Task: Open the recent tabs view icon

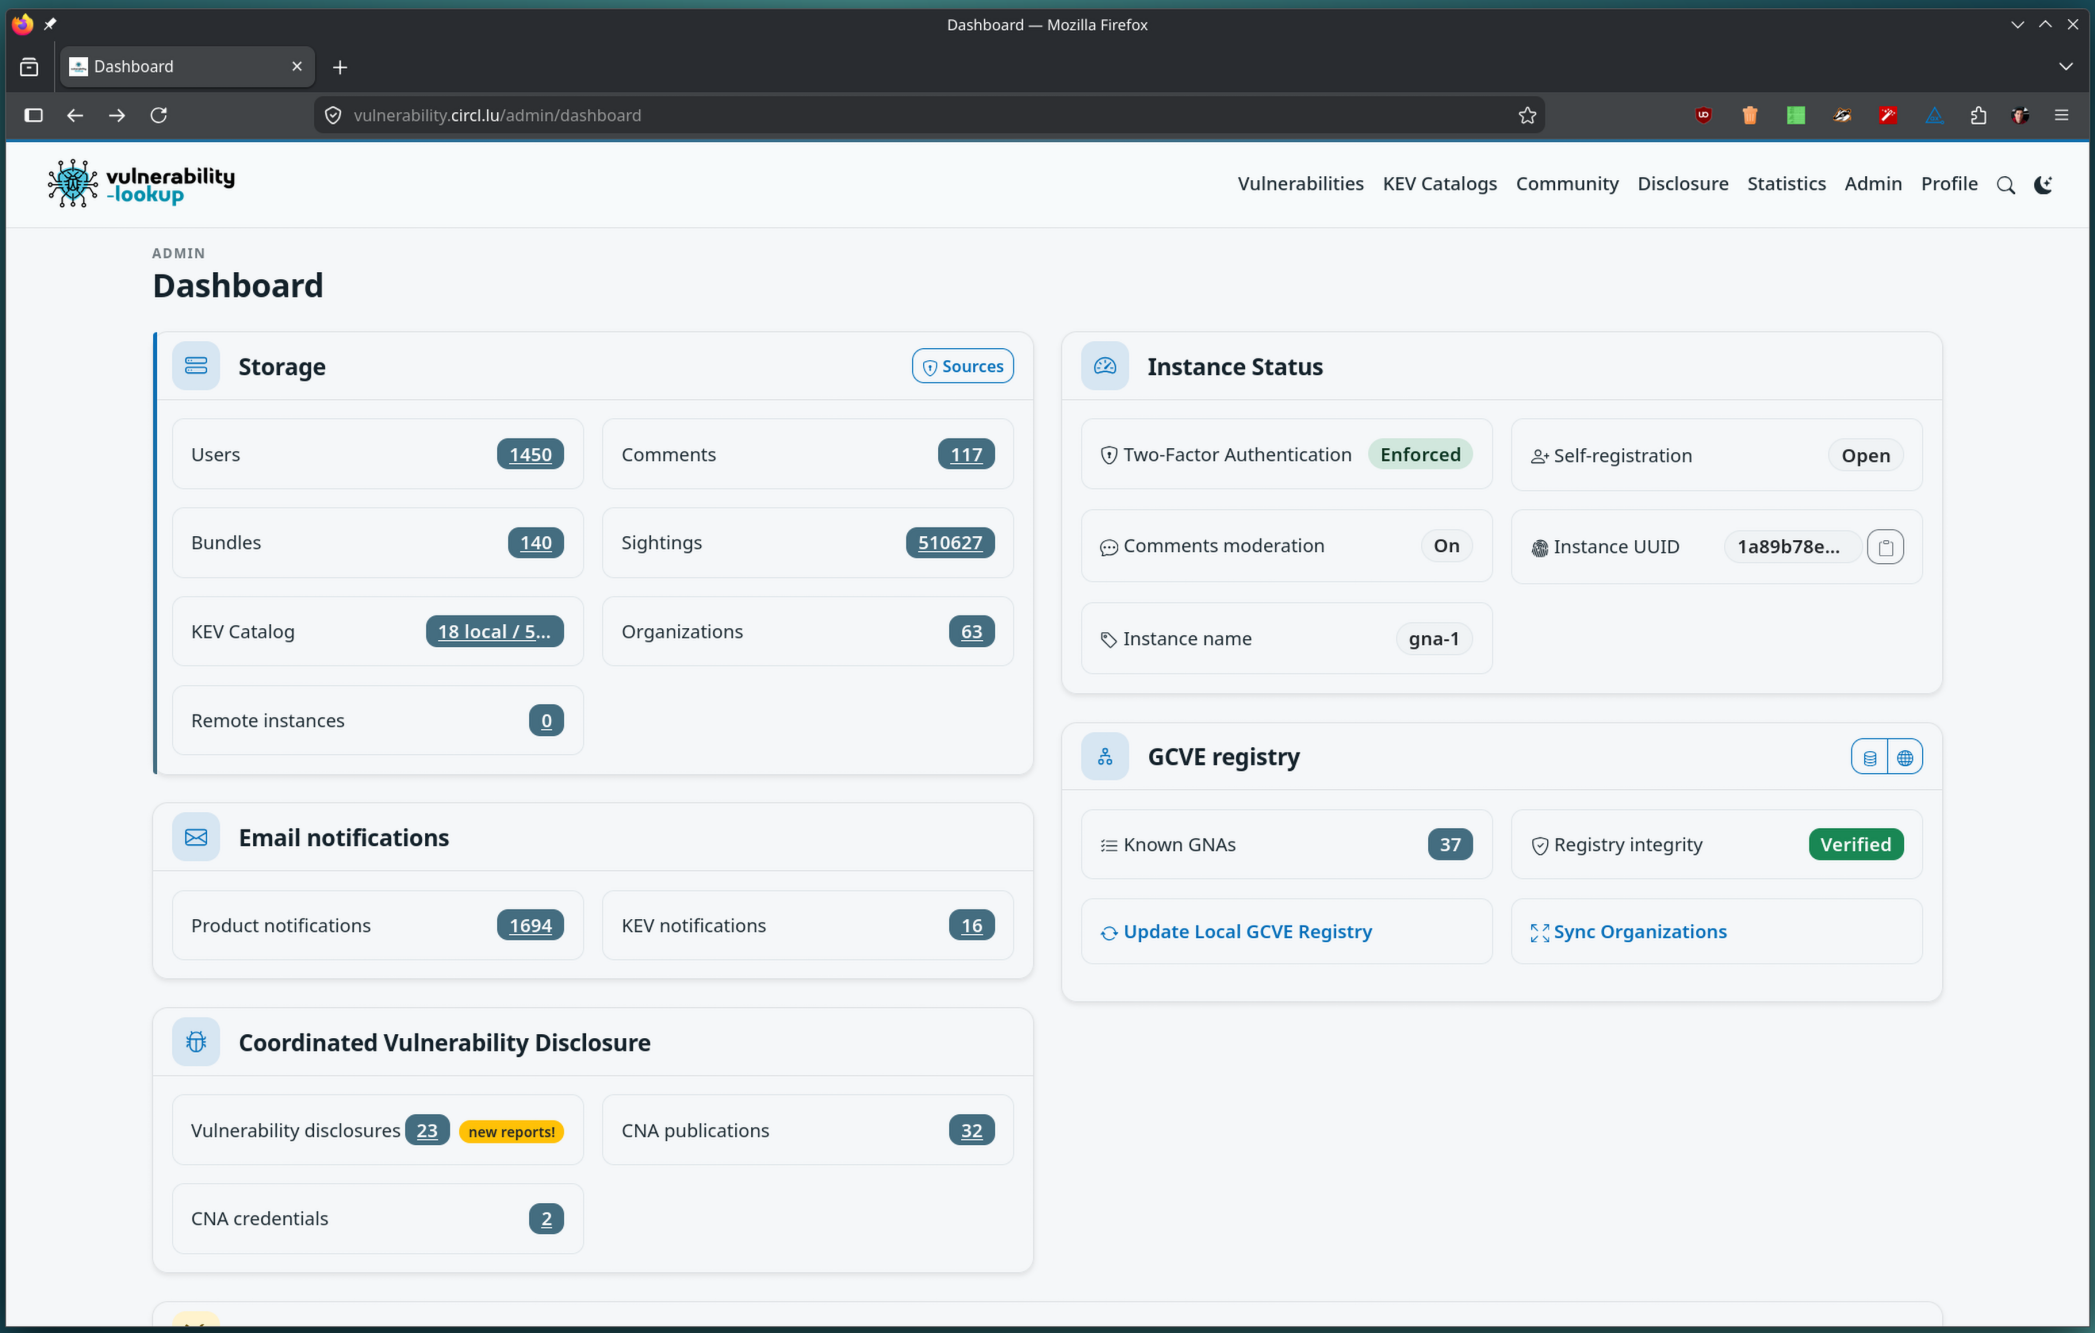Action: click(29, 67)
